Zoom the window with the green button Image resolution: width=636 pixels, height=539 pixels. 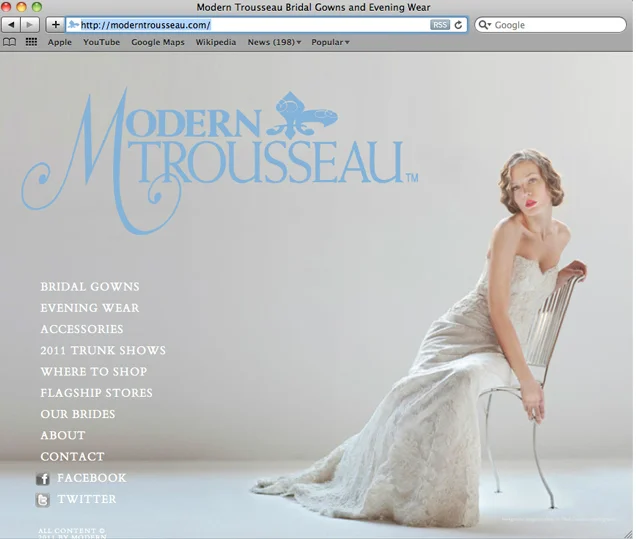point(37,7)
